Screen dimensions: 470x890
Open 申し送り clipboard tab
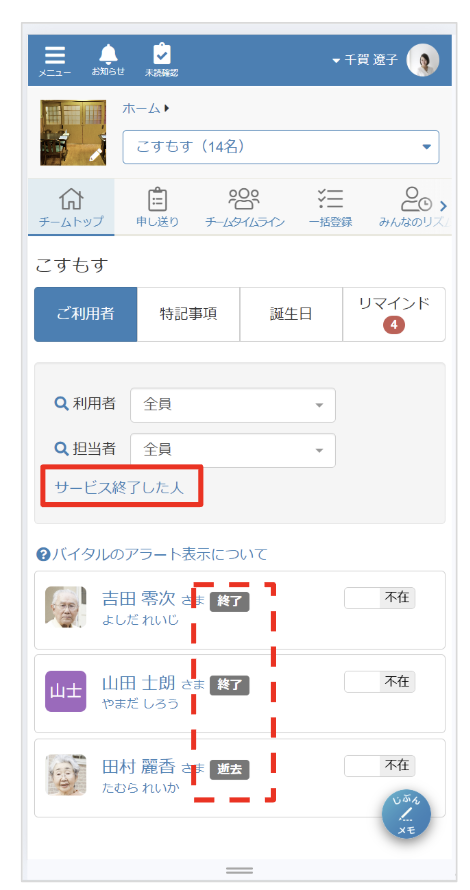[x=157, y=208]
